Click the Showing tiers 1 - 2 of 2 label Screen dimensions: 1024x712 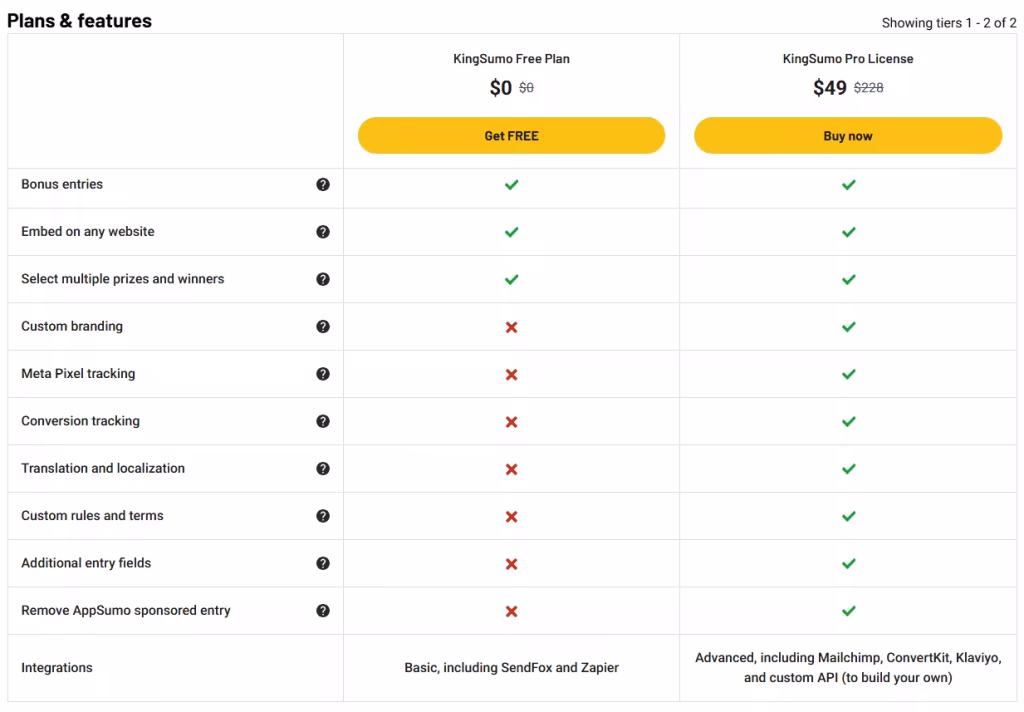click(x=948, y=22)
